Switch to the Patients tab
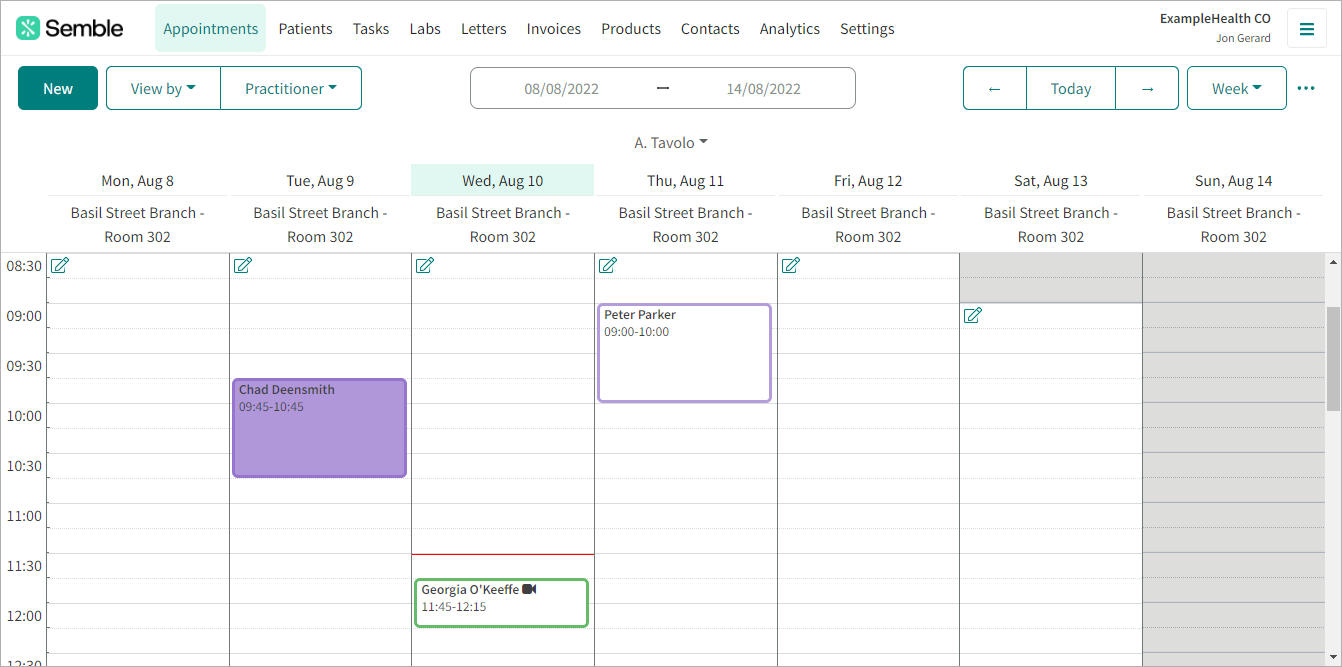This screenshot has width=1342, height=667. click(x=305, y=28)
